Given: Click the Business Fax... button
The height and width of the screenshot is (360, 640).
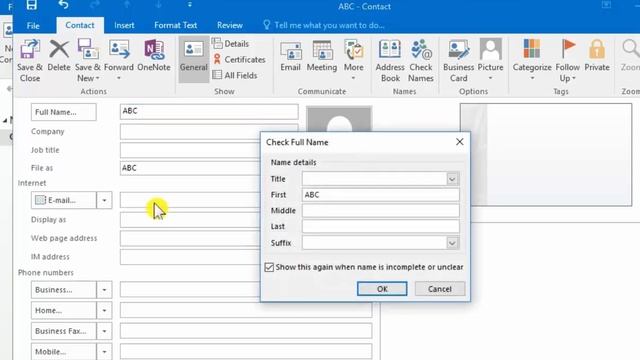Looking at the screenshot, I should (x=64, y=331).
